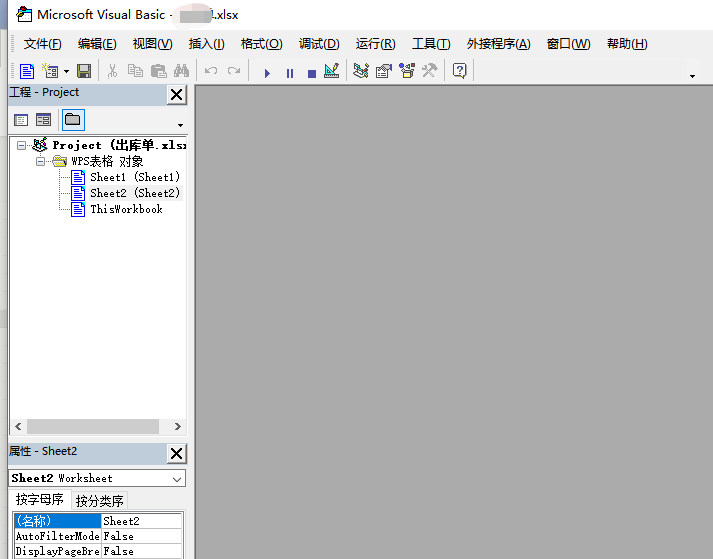Open toolbar options arrow at far right
This screenshot has width=713, height=559.
pyautogui.click(x=692, y=76)
